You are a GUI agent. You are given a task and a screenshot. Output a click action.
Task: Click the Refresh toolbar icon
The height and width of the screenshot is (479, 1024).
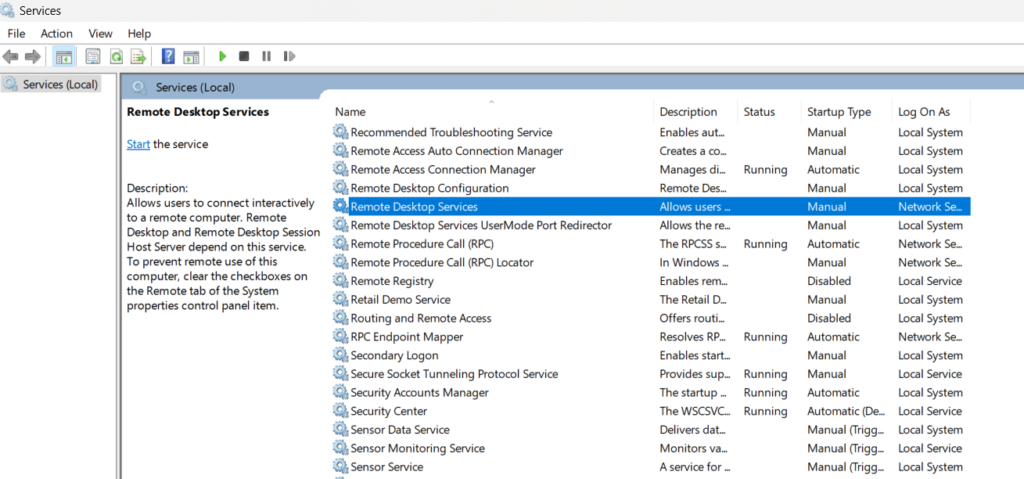coord(116,57)
